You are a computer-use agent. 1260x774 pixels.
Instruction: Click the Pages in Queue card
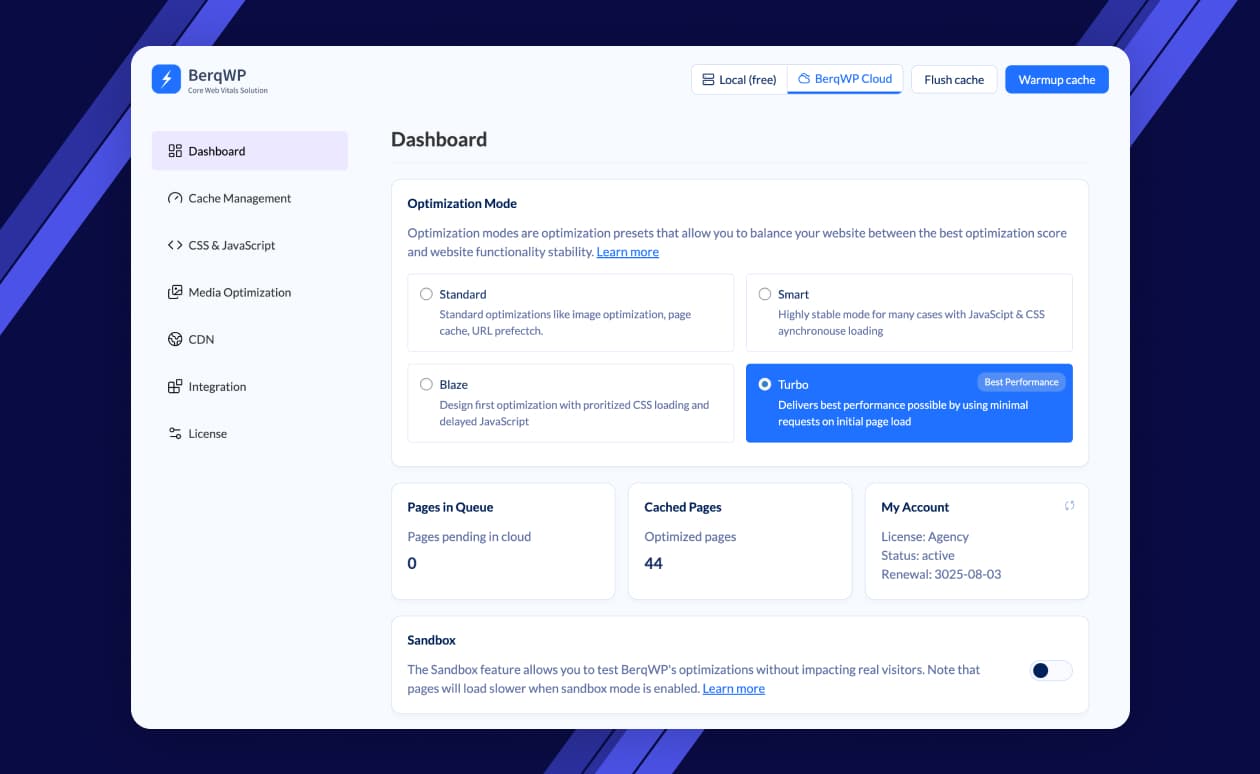click(503, 541)
